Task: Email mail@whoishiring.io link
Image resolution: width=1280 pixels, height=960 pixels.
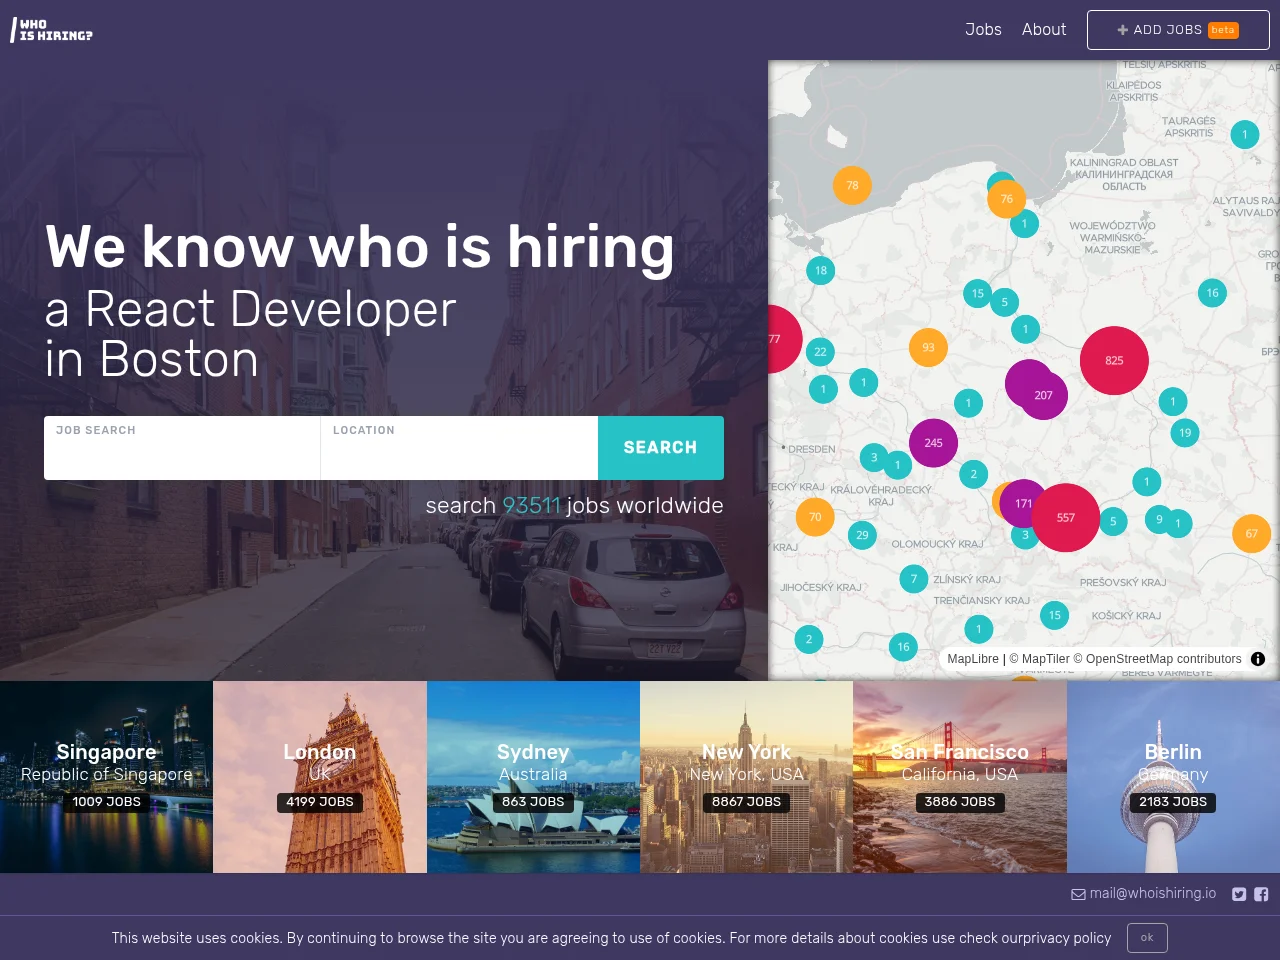Action: coord(1144,893)
